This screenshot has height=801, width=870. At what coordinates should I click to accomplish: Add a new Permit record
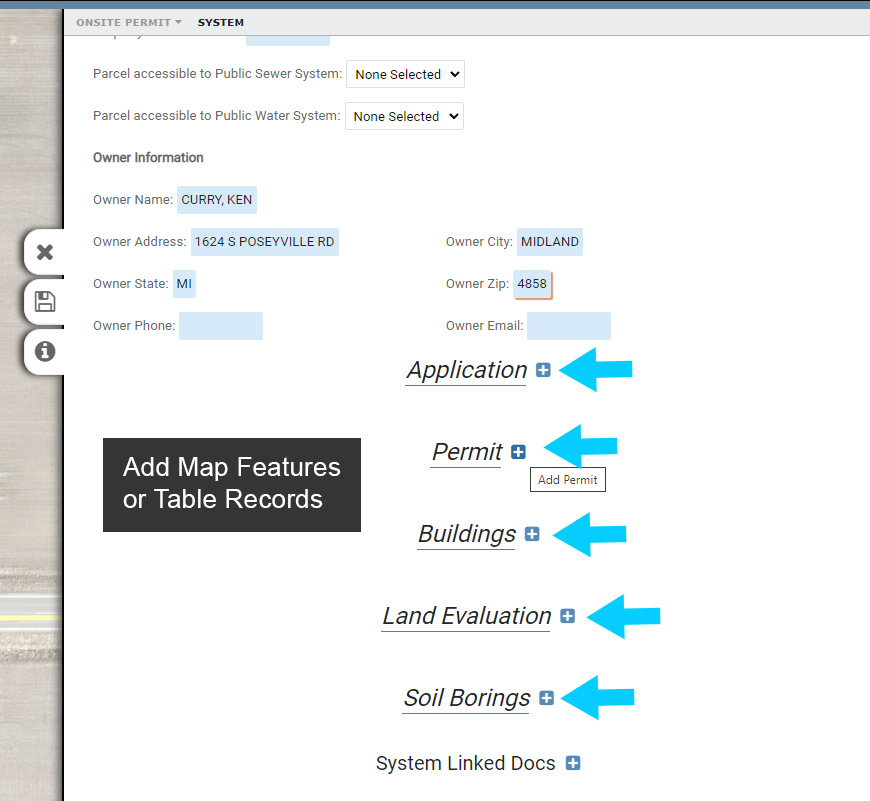(518, 452)
